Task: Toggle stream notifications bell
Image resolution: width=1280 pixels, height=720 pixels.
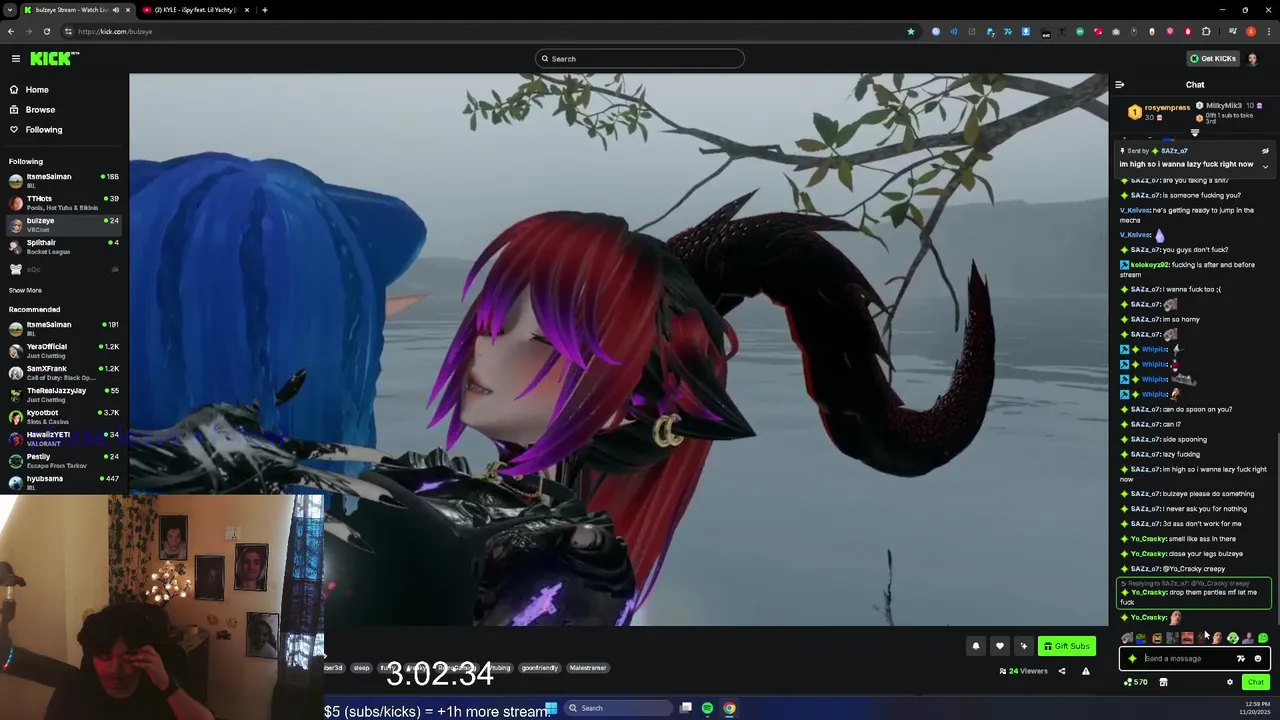Action: click(x=976, y=646)
